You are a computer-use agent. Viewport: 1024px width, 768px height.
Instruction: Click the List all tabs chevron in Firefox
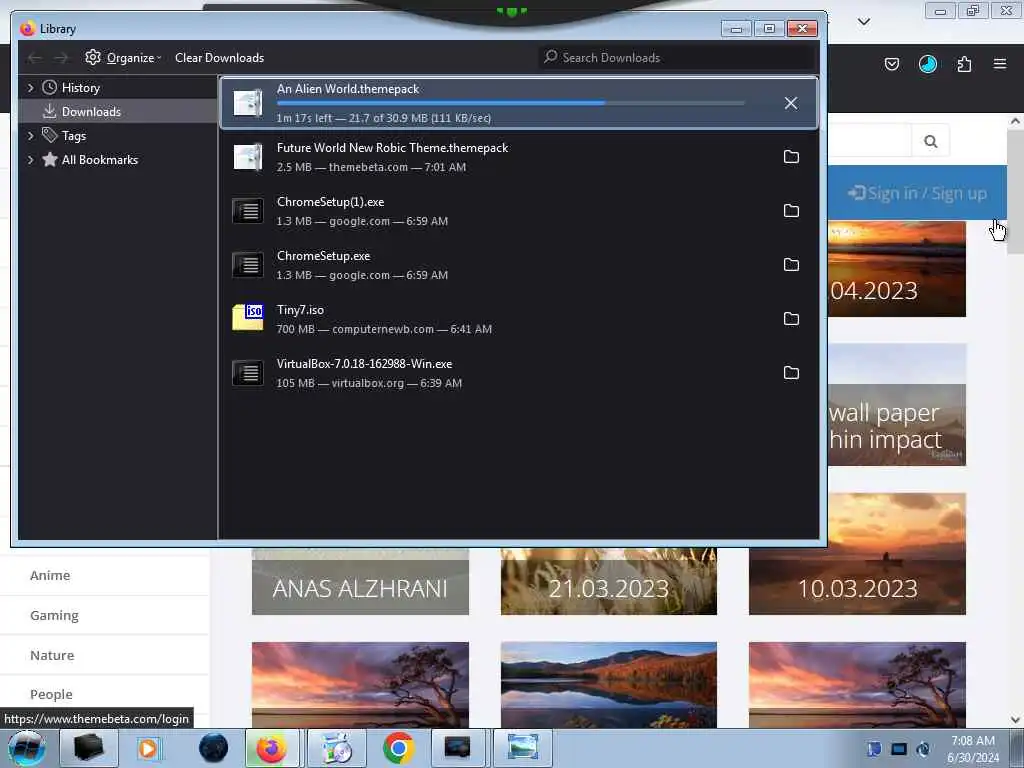pos(863,22)
